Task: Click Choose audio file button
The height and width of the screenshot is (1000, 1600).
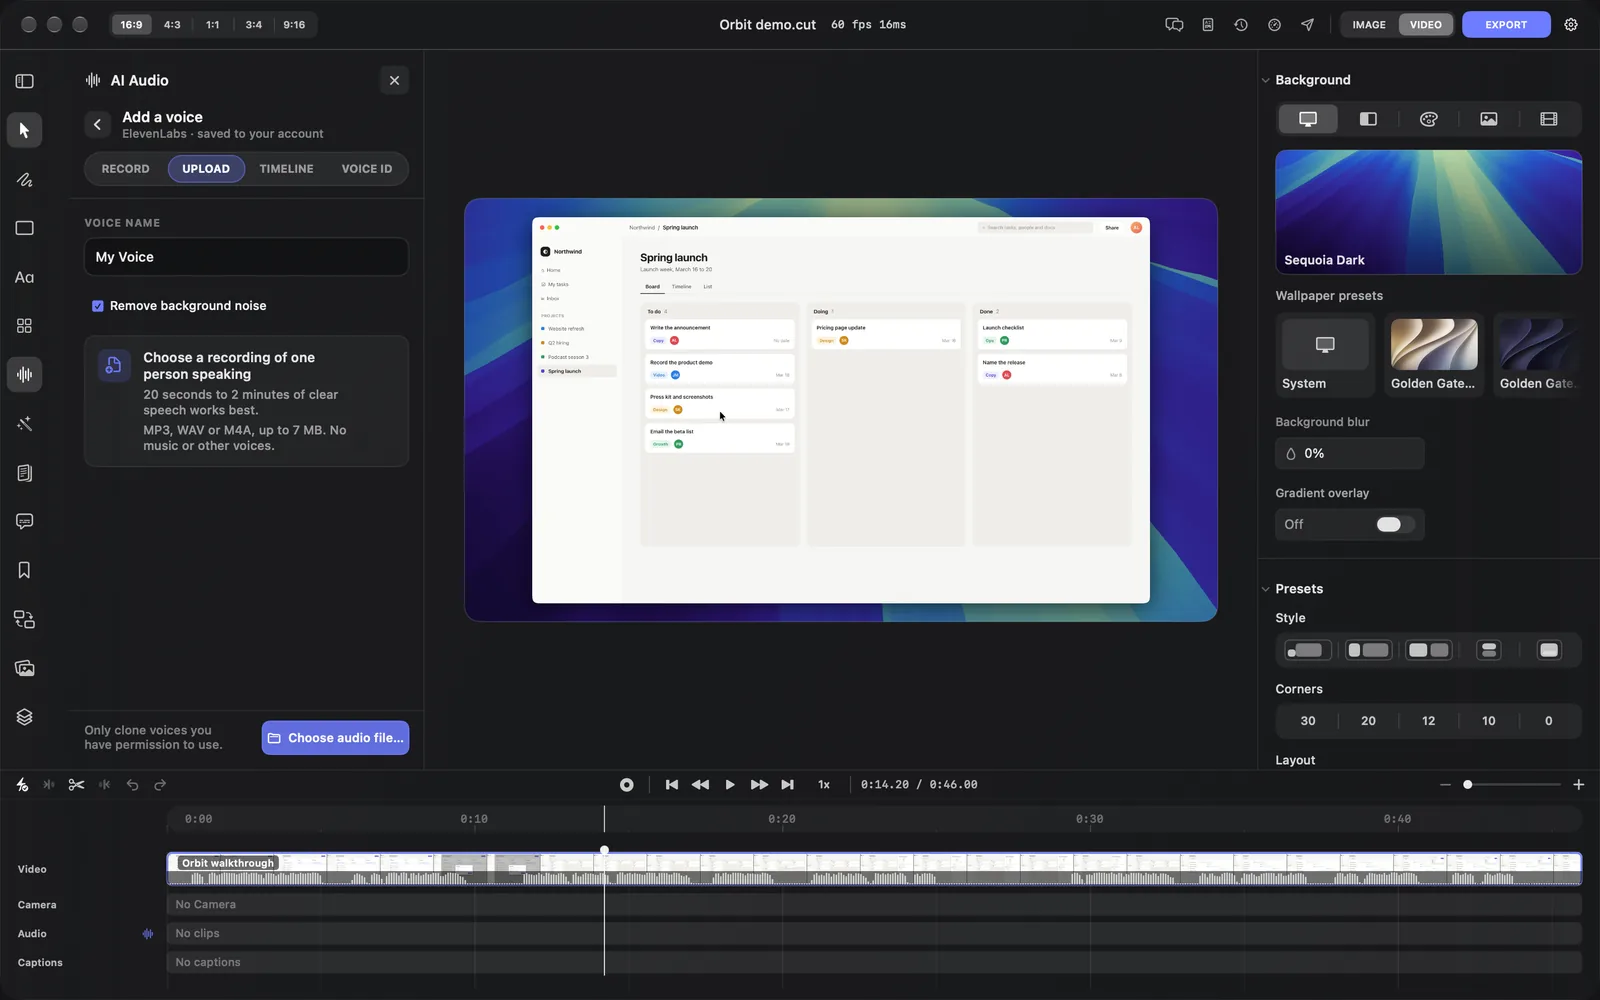Action: tap(335, 738)
